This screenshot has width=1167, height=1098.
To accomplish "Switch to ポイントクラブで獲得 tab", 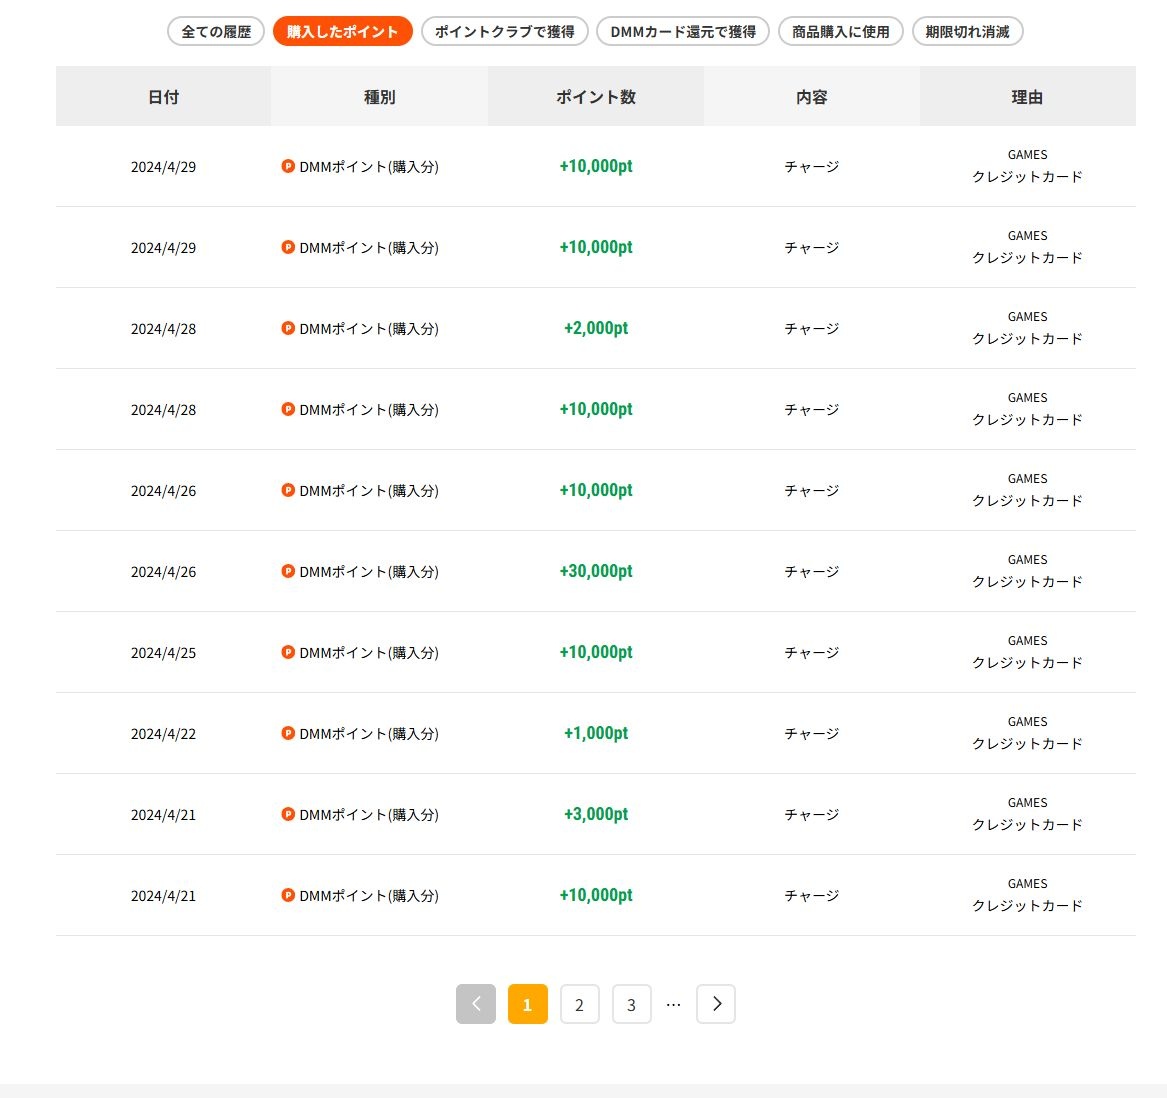I will point(505,32).
